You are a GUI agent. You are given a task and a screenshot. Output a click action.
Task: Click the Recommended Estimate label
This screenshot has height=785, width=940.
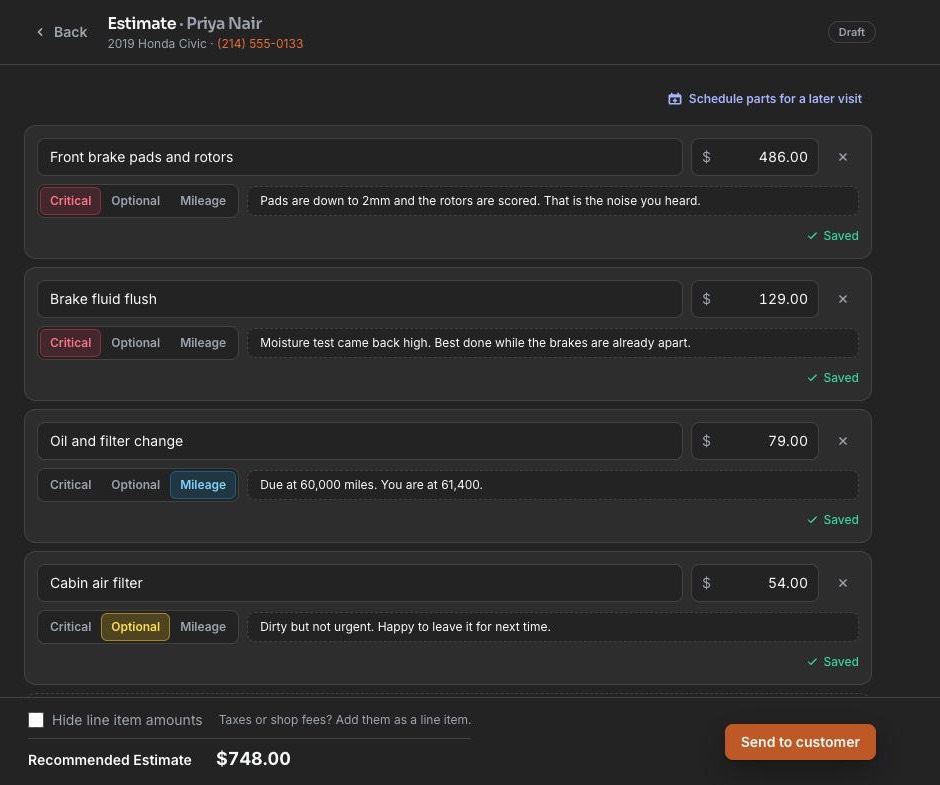(110, 760)
